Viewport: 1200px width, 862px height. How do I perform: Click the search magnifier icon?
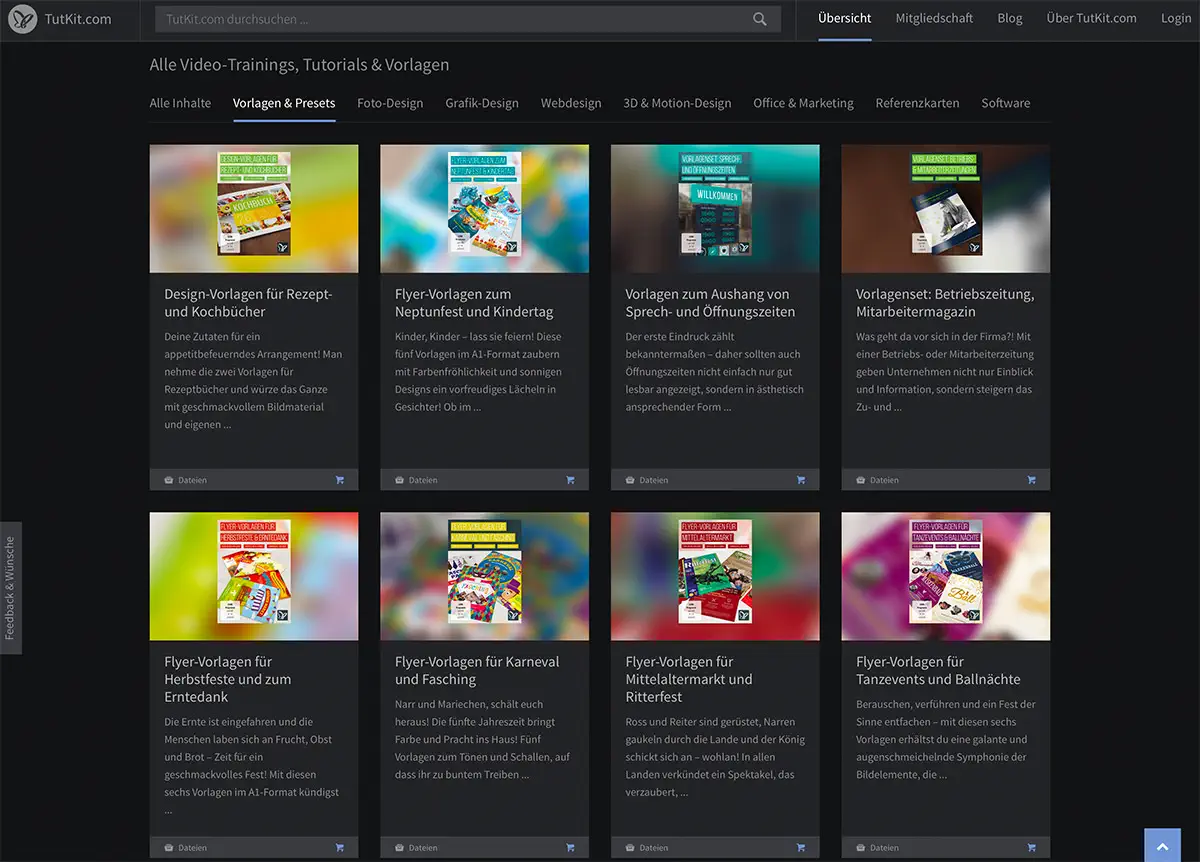[760, 19]
